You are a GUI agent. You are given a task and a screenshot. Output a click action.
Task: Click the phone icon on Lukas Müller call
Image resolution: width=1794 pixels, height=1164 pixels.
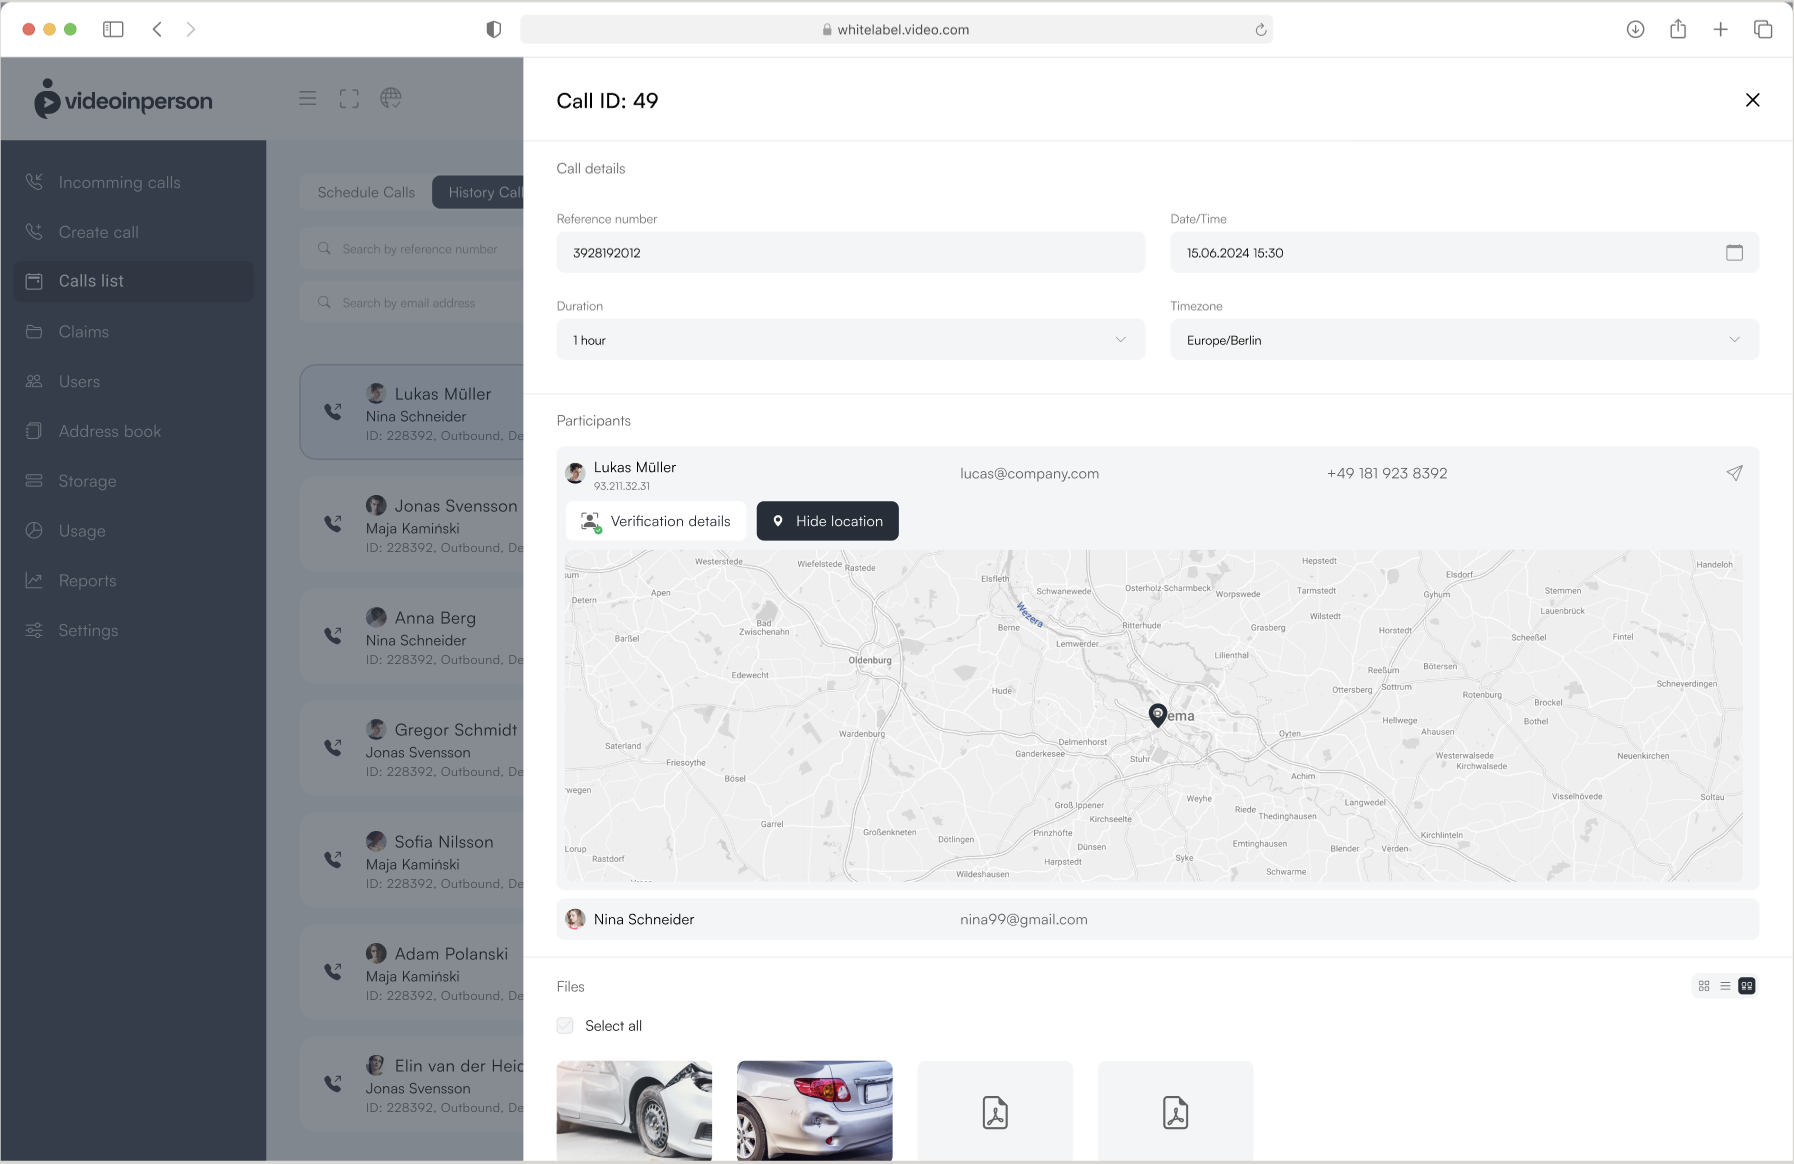pos(333,411)
